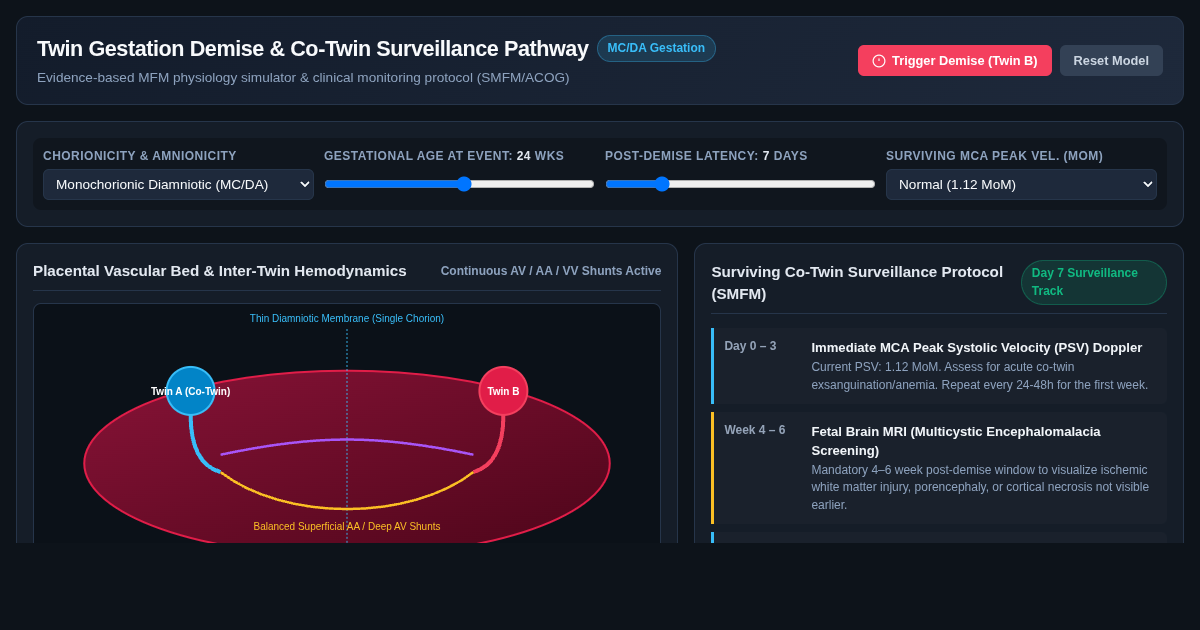Image resolution: width=1200 pixels, height=630 pixels.
Task: Click the Balanced Superficial AA / Deep AV Shunts label
Action: (347, 527)
